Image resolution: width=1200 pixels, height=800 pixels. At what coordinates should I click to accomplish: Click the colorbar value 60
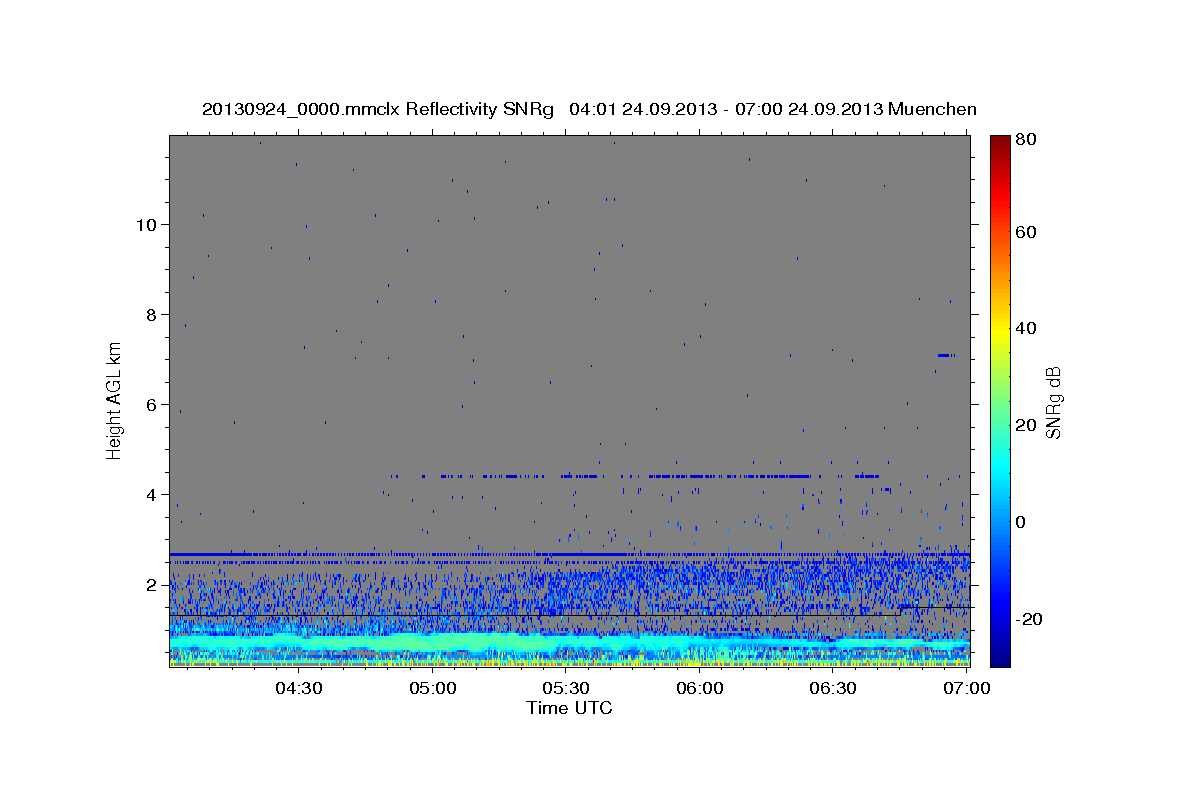[x=1028, y=232]
